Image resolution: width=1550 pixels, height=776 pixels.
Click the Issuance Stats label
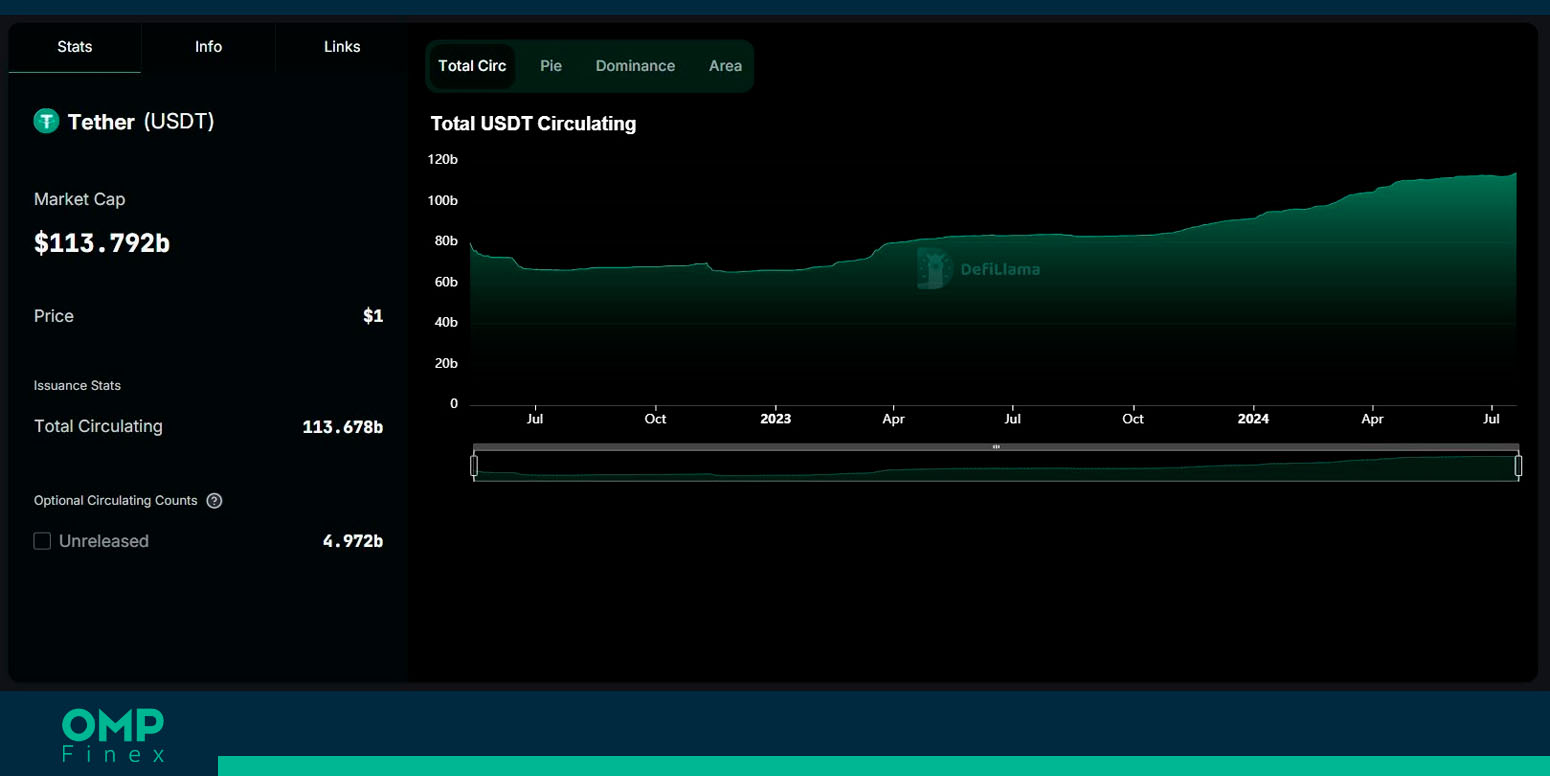[77, 386]
